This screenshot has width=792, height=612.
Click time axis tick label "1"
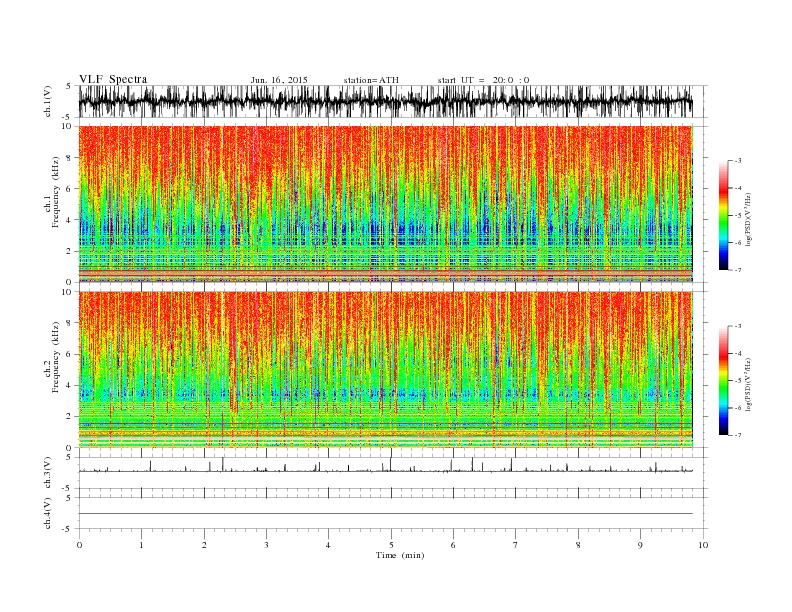pyautogui.click(x=141, y=545)
